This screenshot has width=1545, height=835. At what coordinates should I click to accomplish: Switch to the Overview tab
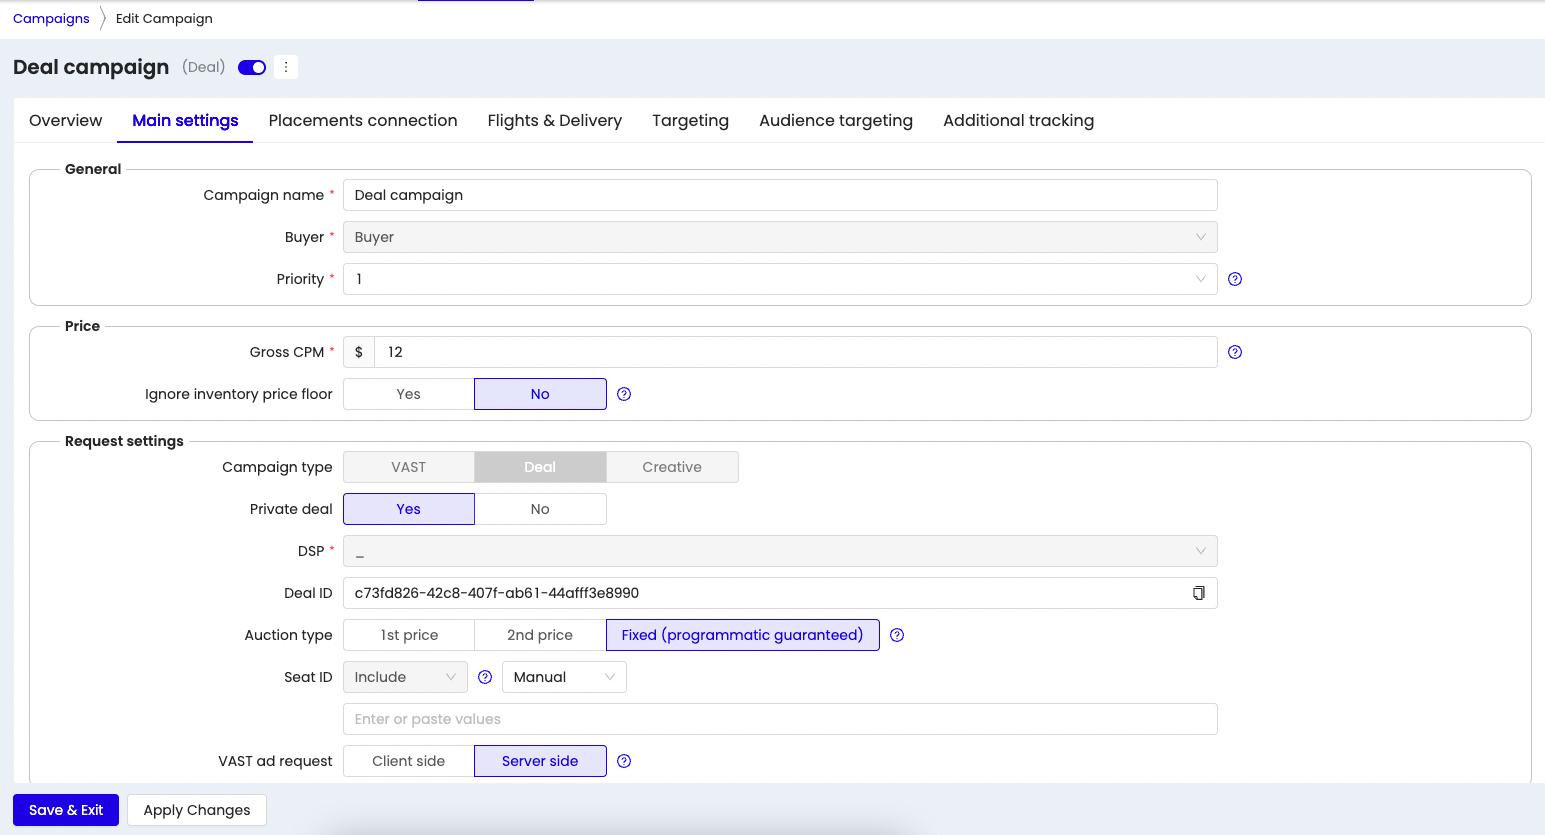pyautogui.click(x=66, y=120)
